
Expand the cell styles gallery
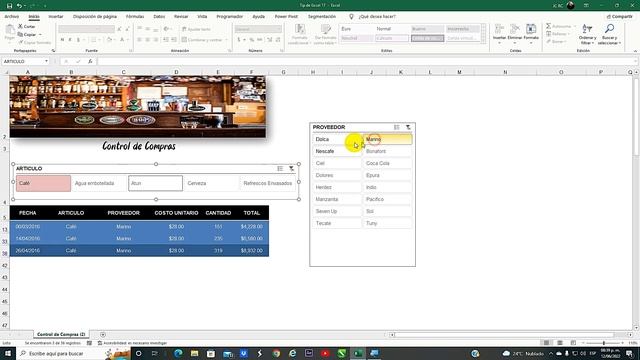coord(484,40)
